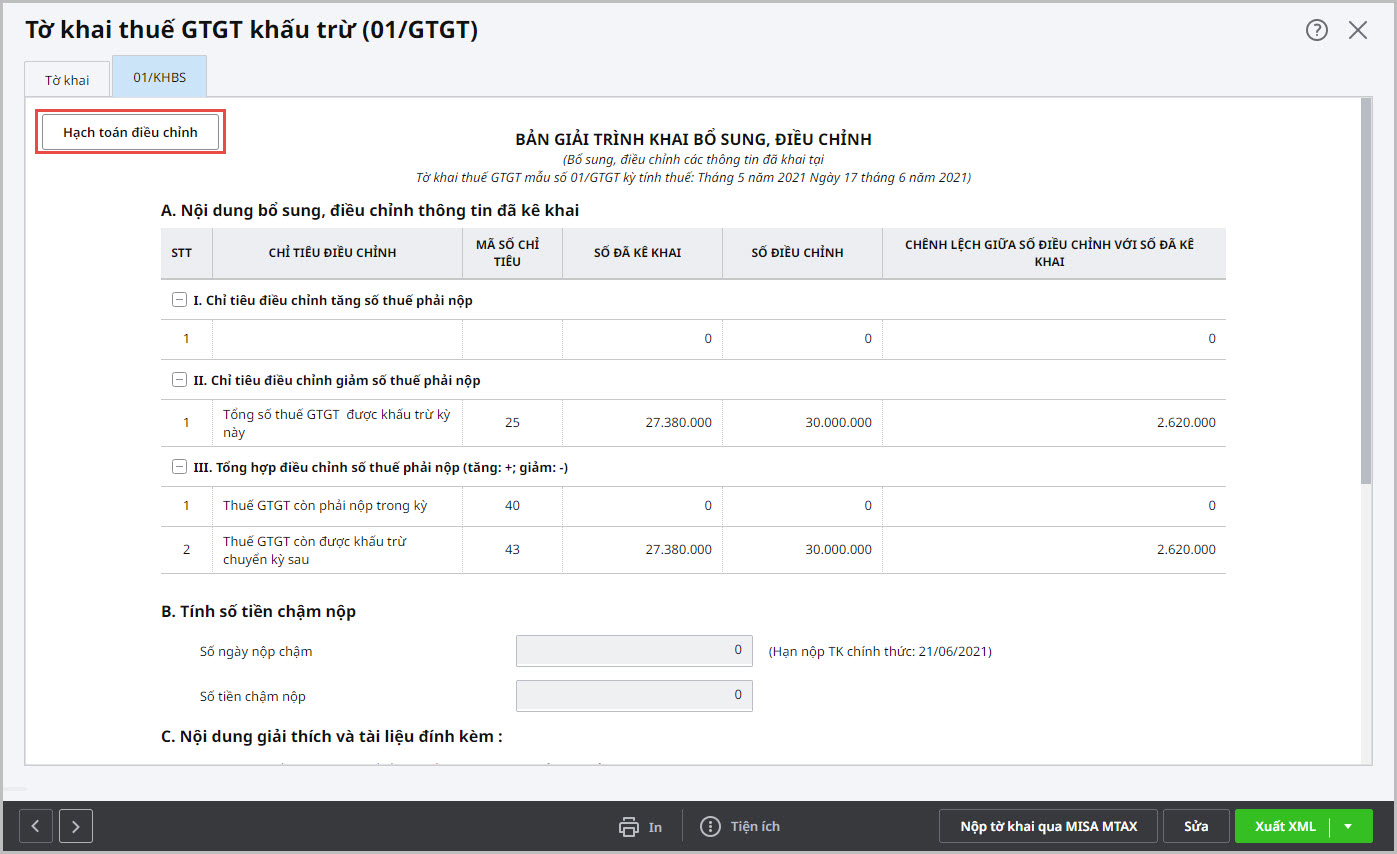Collapse section III Tổng hợp điều chỉnh
The image size is (1397, 854).
(x=179, y=467)
